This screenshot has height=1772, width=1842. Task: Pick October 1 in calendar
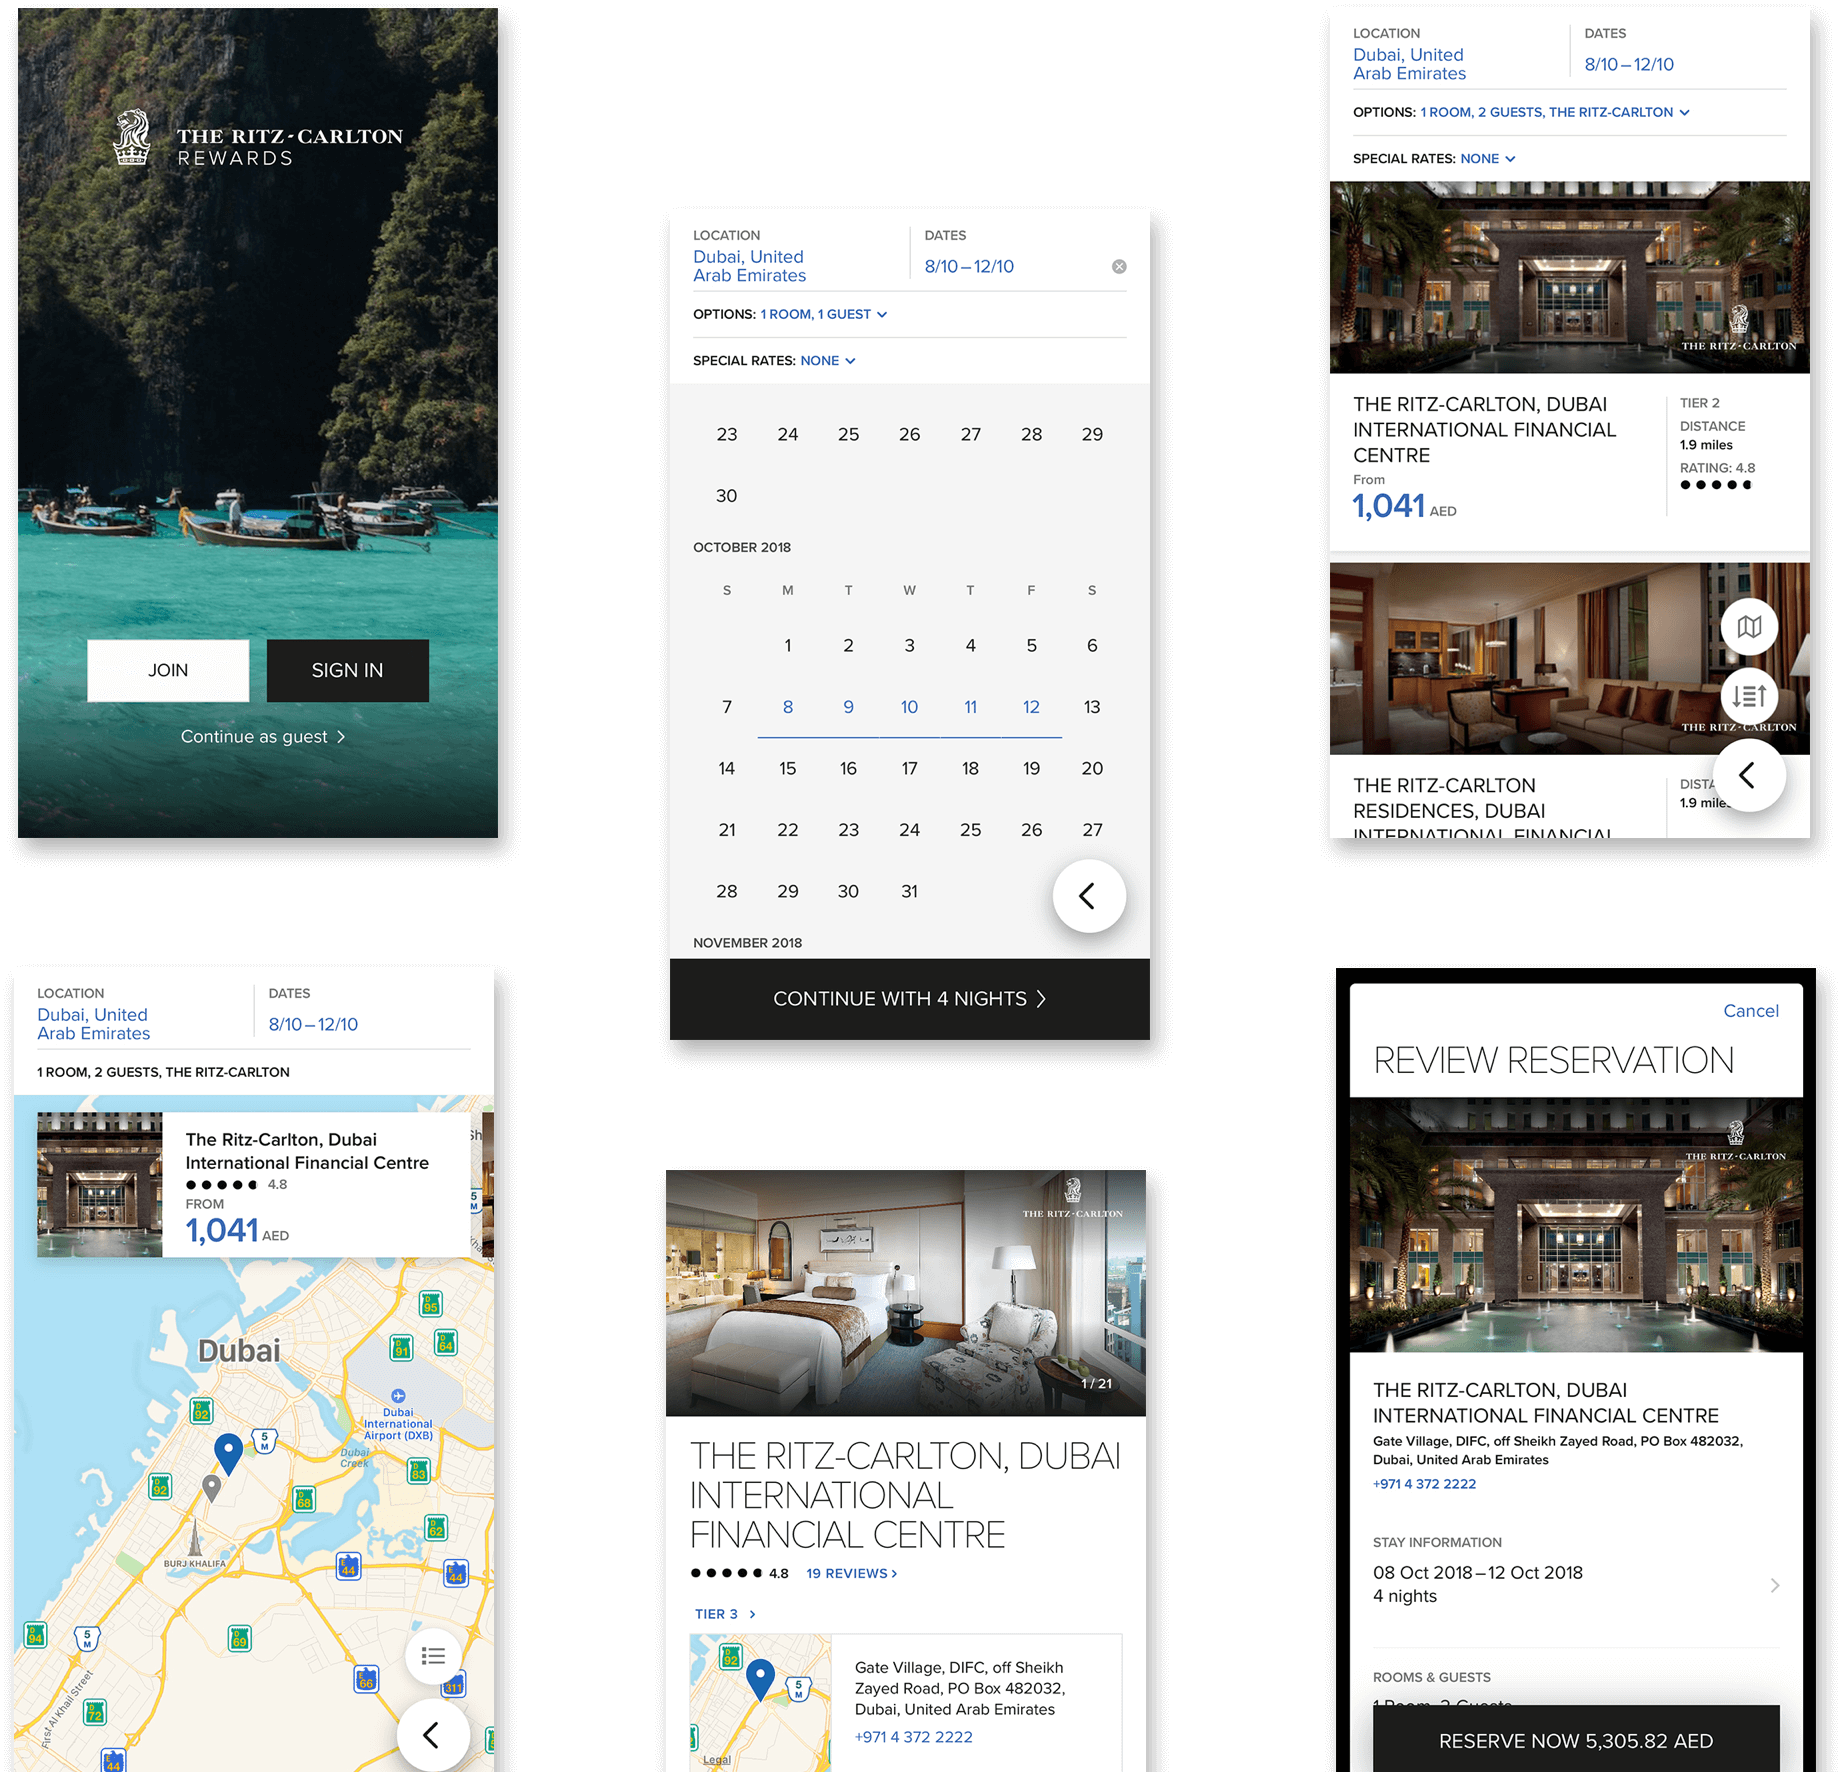[788, 646]
